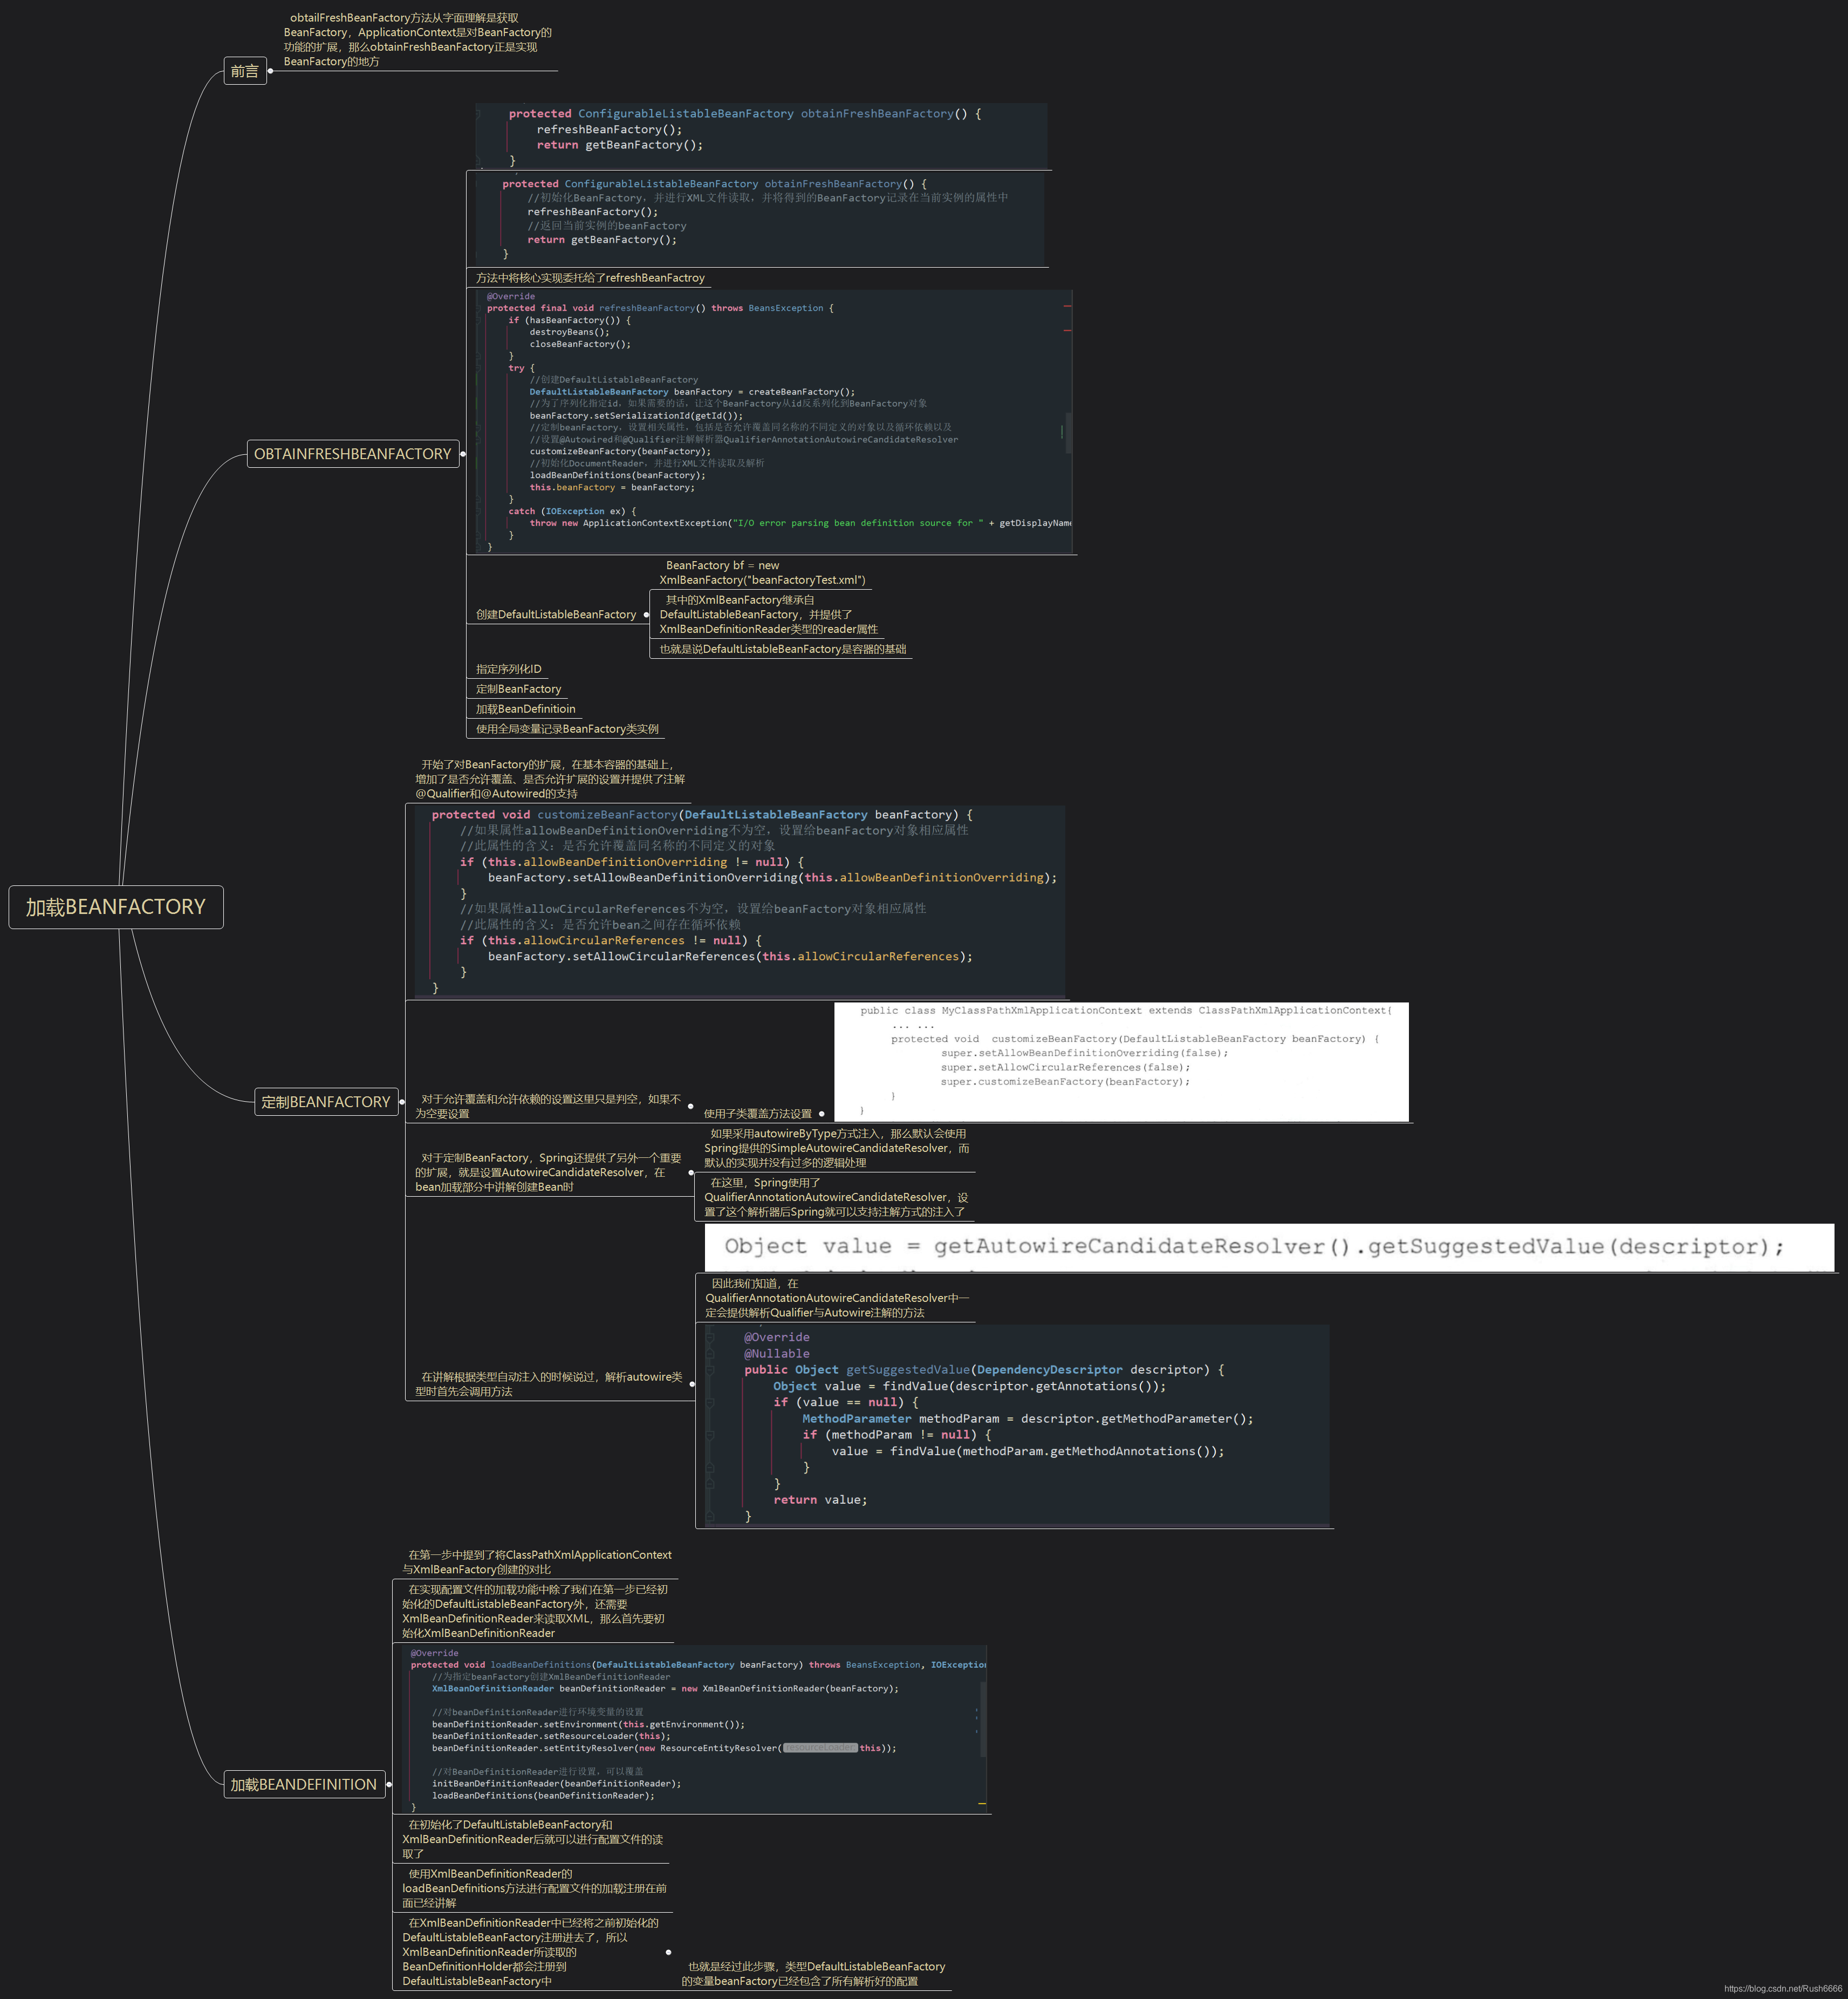Open the commented obtainFreshBeanFactory code image
The height and width of the screenshot is (1999, 1848).
(x=760, y=218)
